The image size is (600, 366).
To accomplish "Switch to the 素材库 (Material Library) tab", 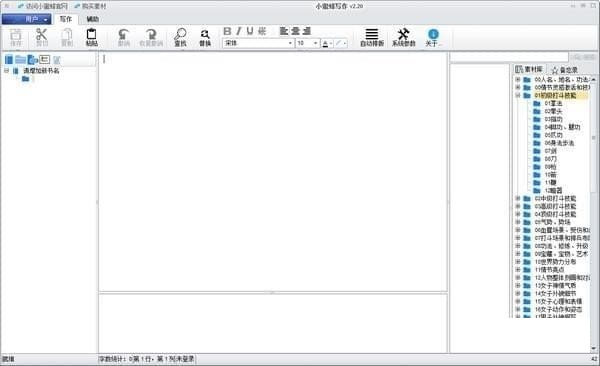I will click(x=529, y=69).
